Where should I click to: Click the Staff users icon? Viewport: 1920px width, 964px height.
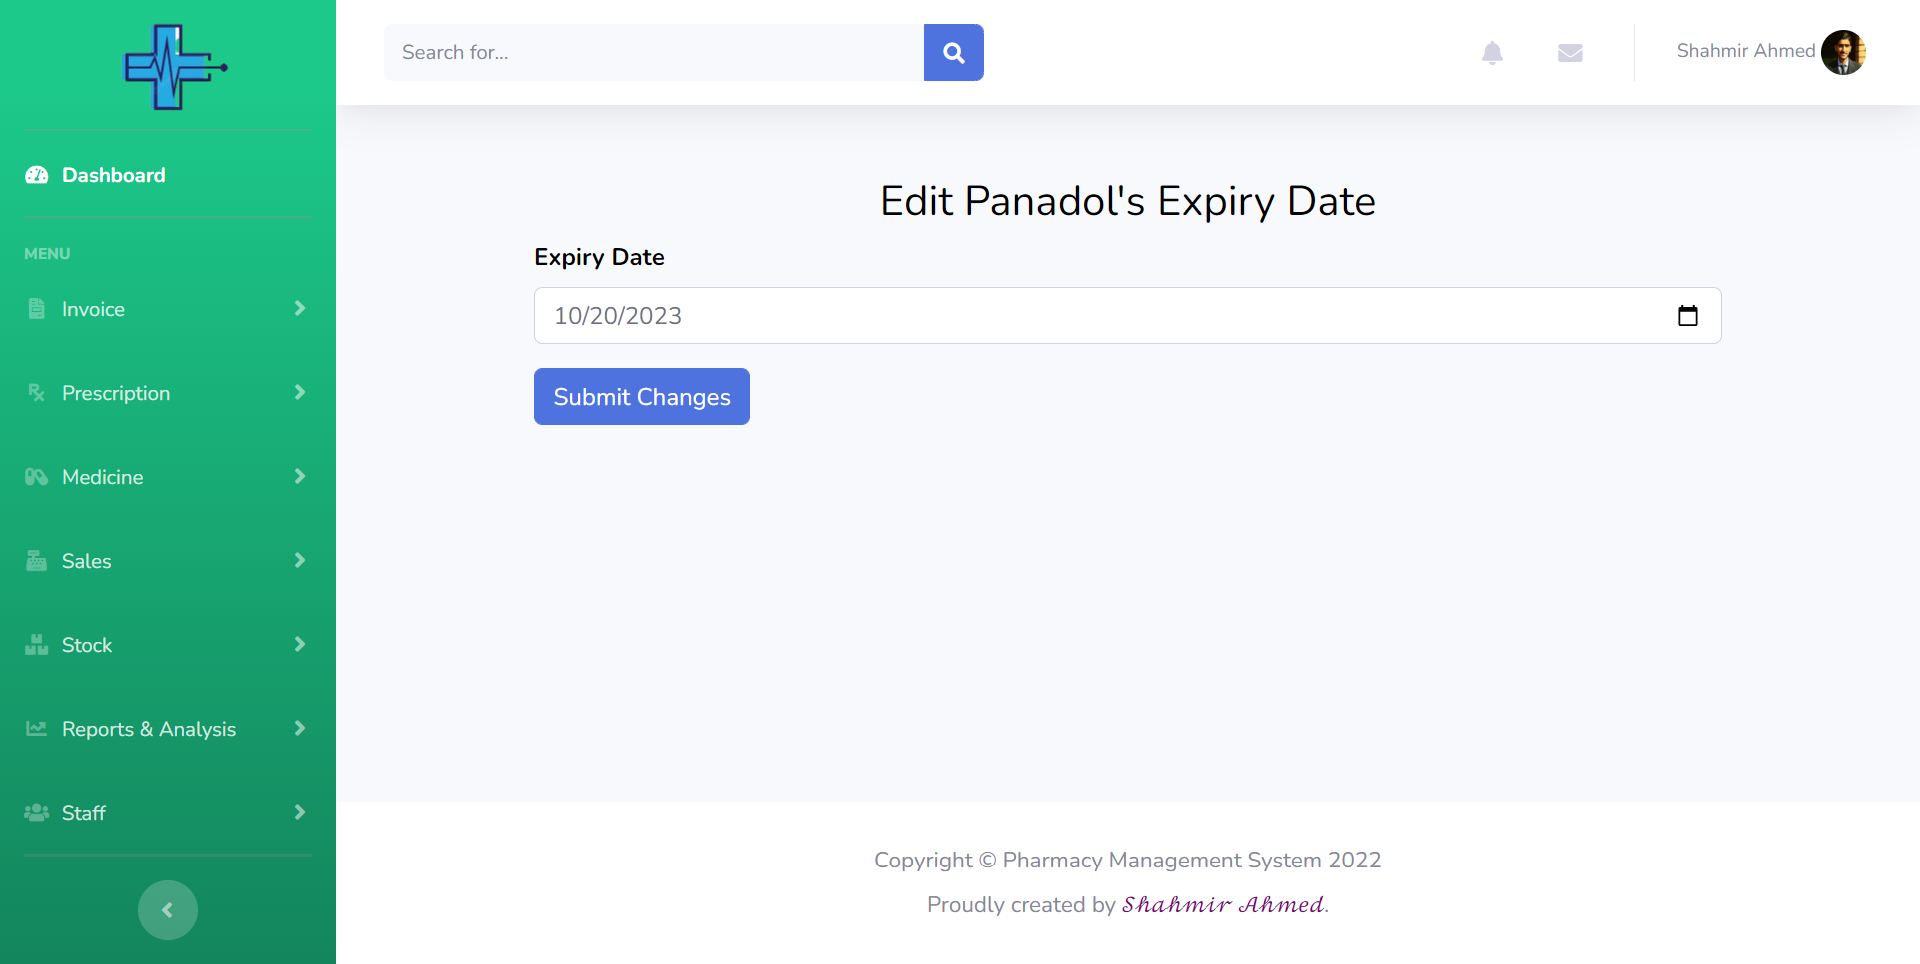[x=37, y=813]
